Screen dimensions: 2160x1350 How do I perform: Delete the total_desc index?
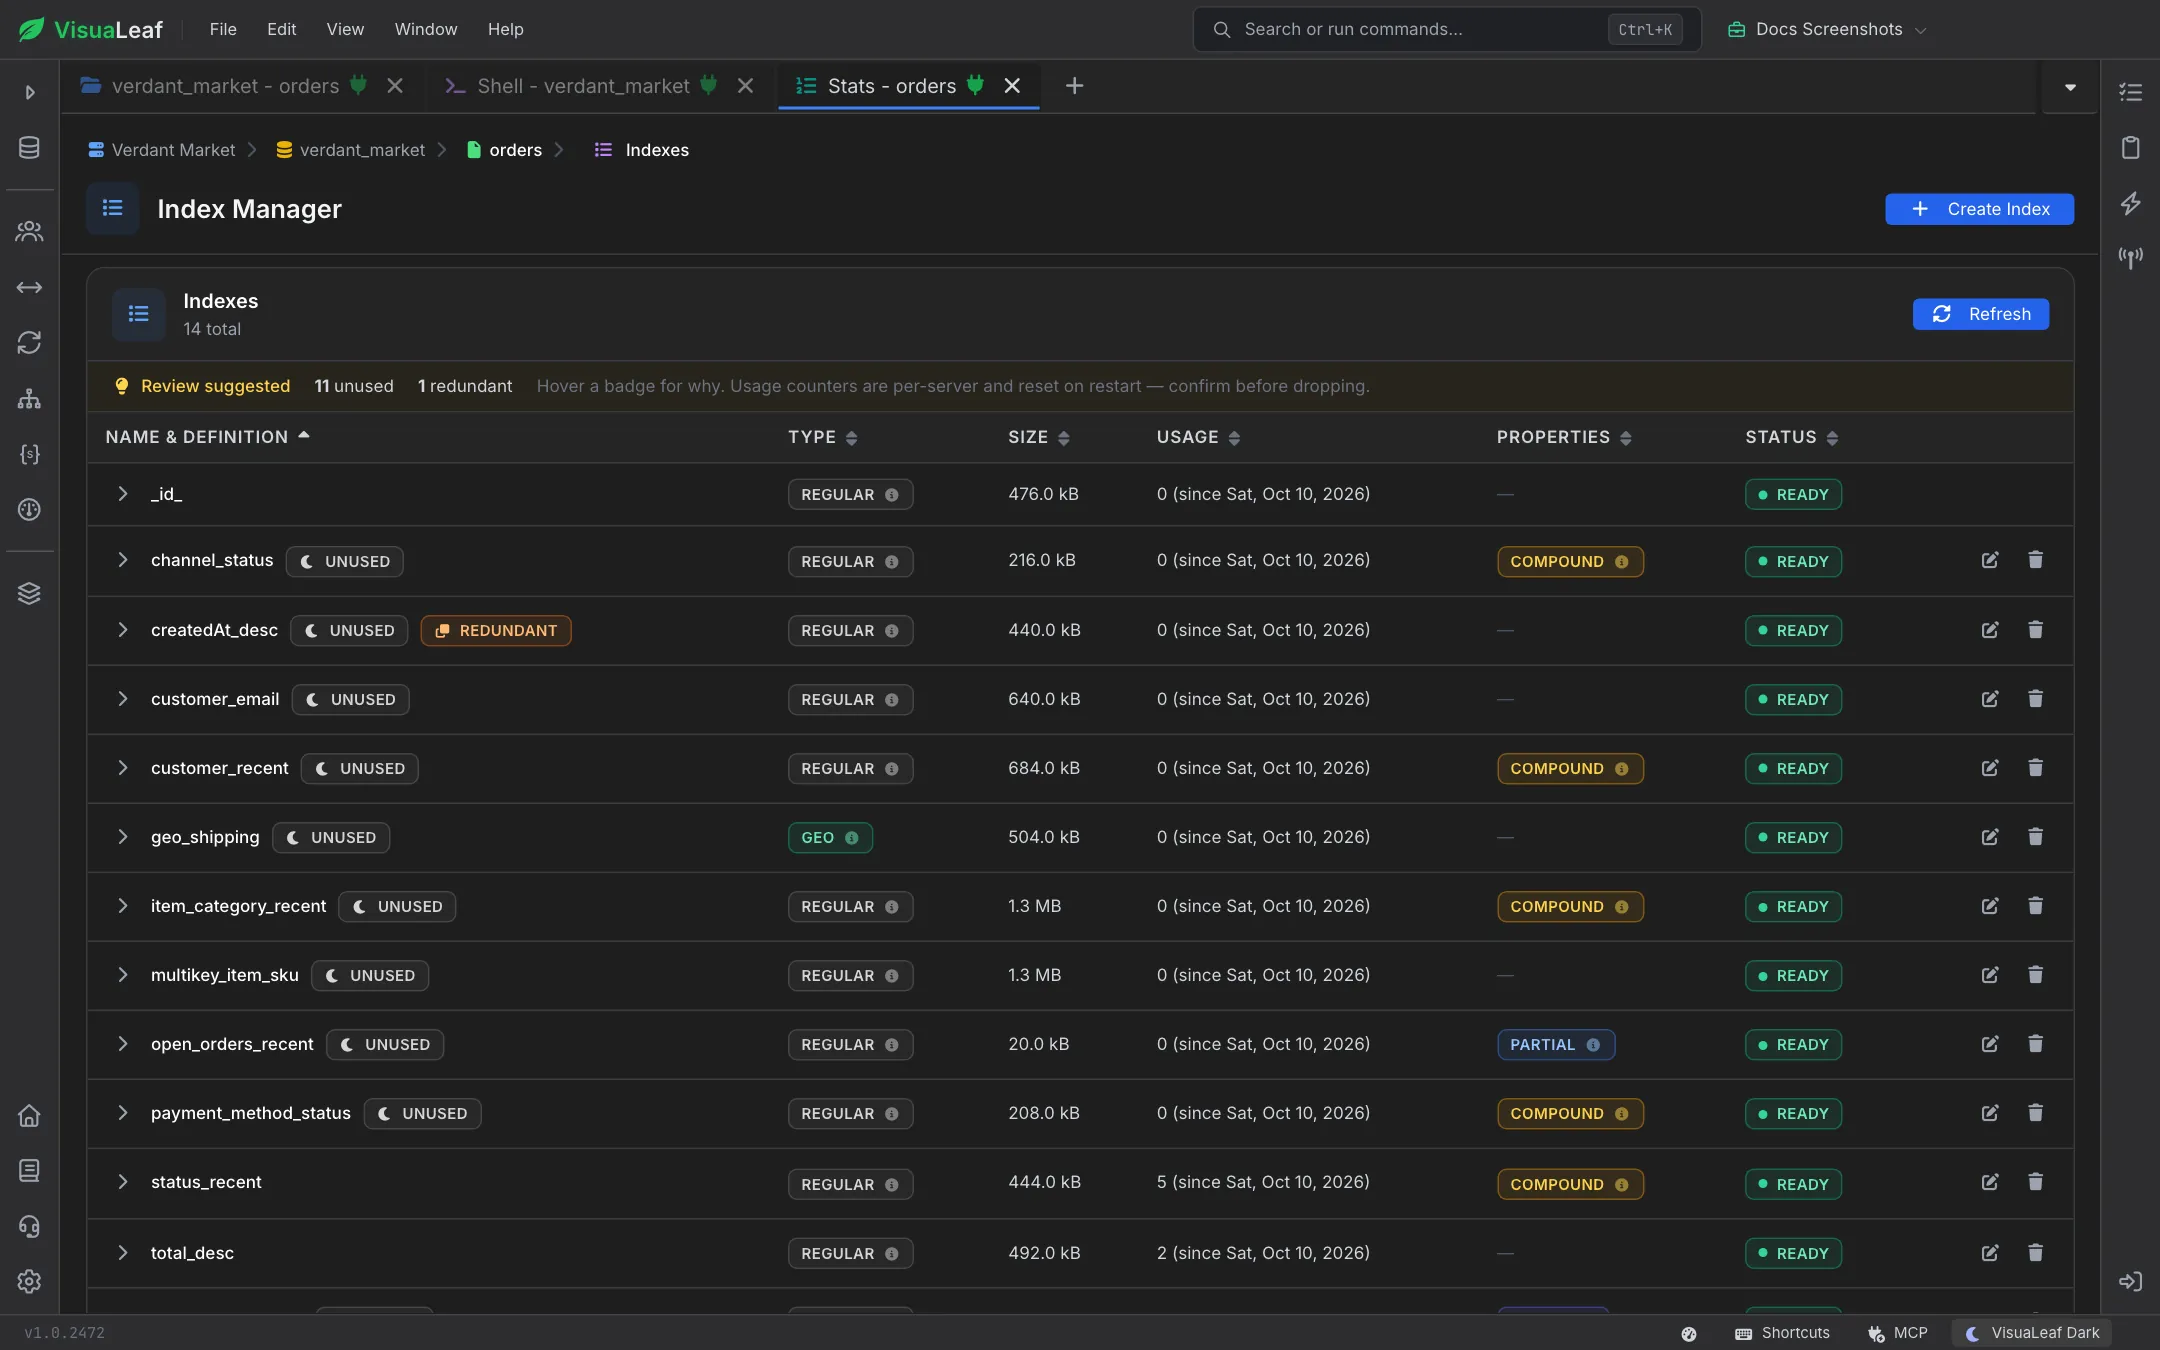coord(2035,1253)
